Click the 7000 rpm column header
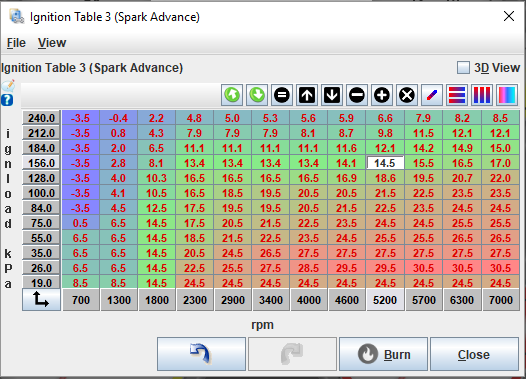 point(501,300)
